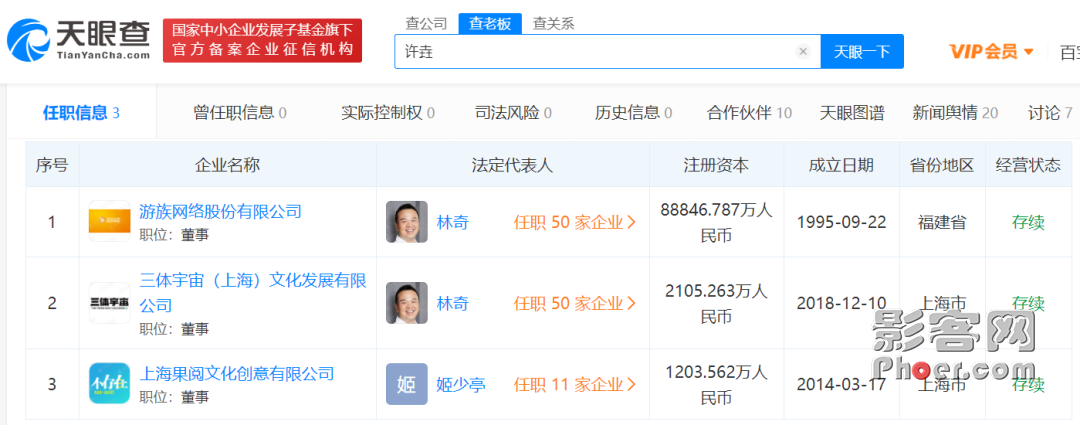Screen dimensions: 1080x425
Task: Expand 任职 50 家企业 in the 三体宇宙 row
Action: pos(574,303)
